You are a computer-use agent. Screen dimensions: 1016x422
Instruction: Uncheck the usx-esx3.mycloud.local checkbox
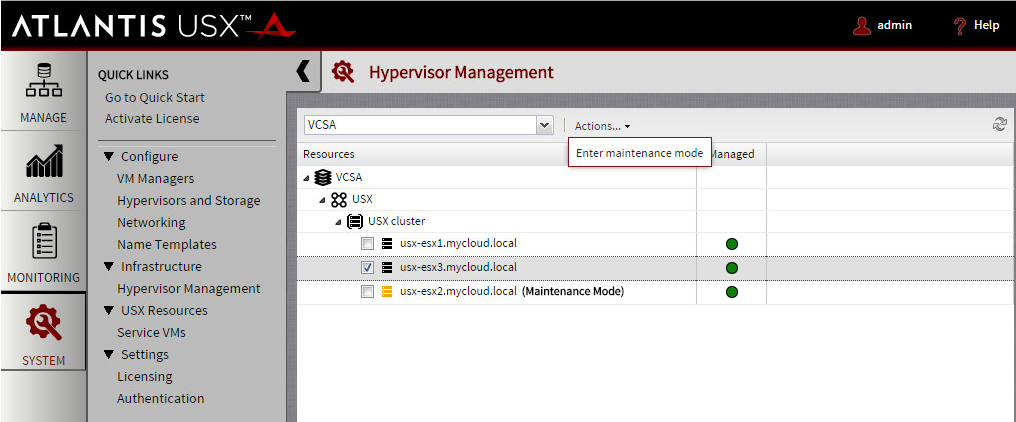367,267
